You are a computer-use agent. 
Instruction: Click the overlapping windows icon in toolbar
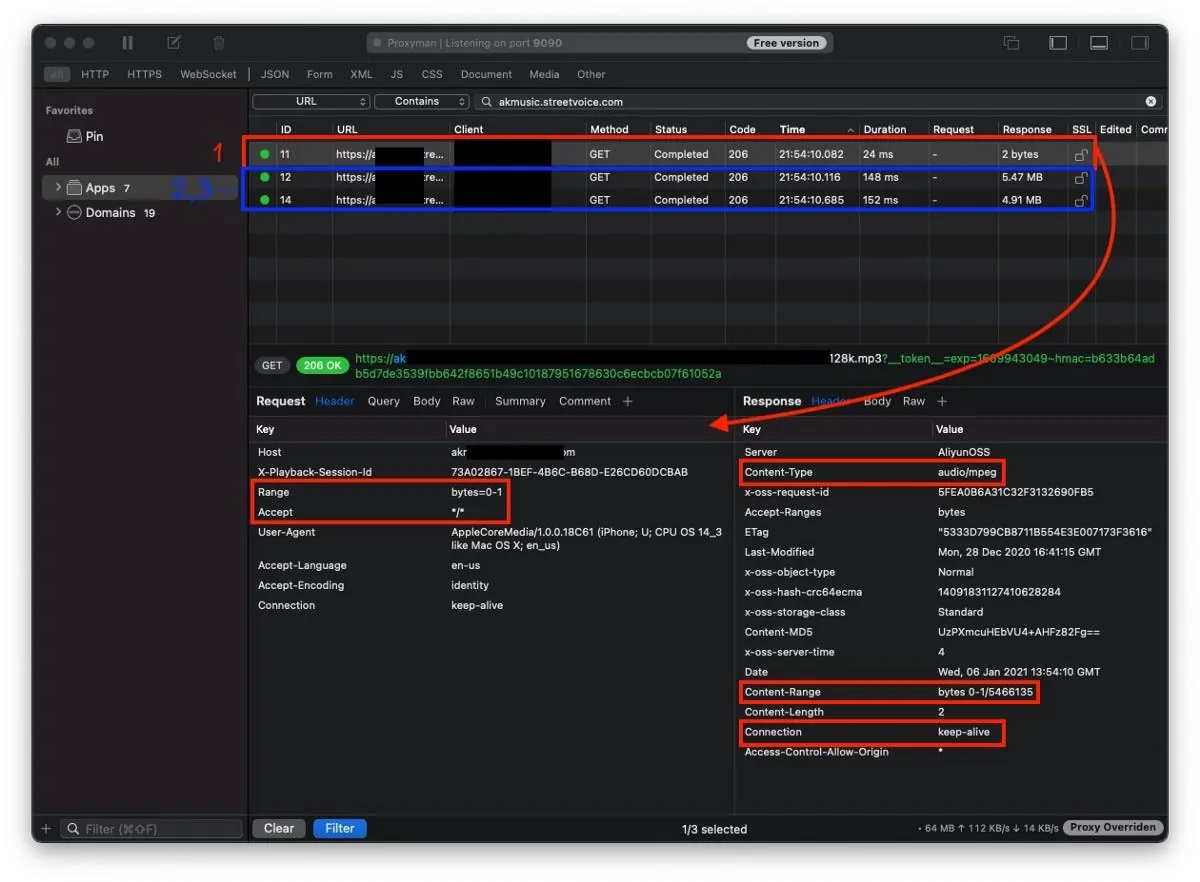click(1011, 43)
